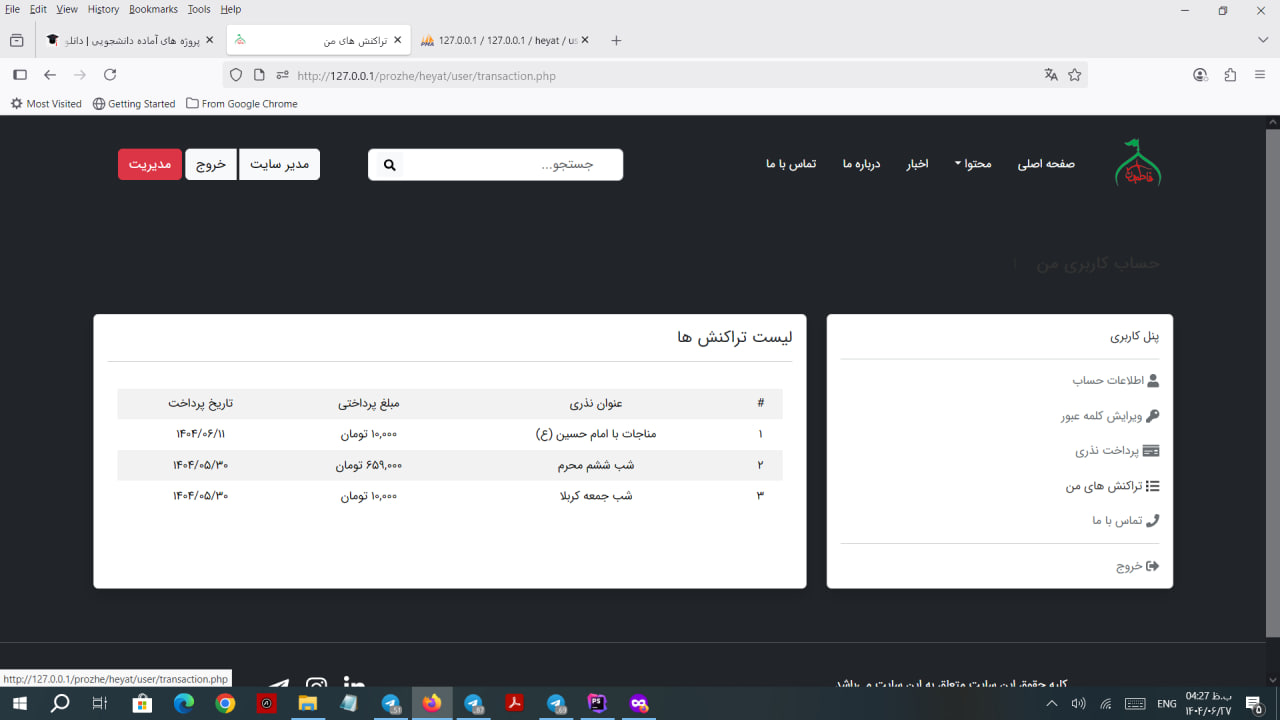This screenshot has height=720, width=1280.
Task: Open the Firefox extensions puzzle icon
Action: point(1230,75)
